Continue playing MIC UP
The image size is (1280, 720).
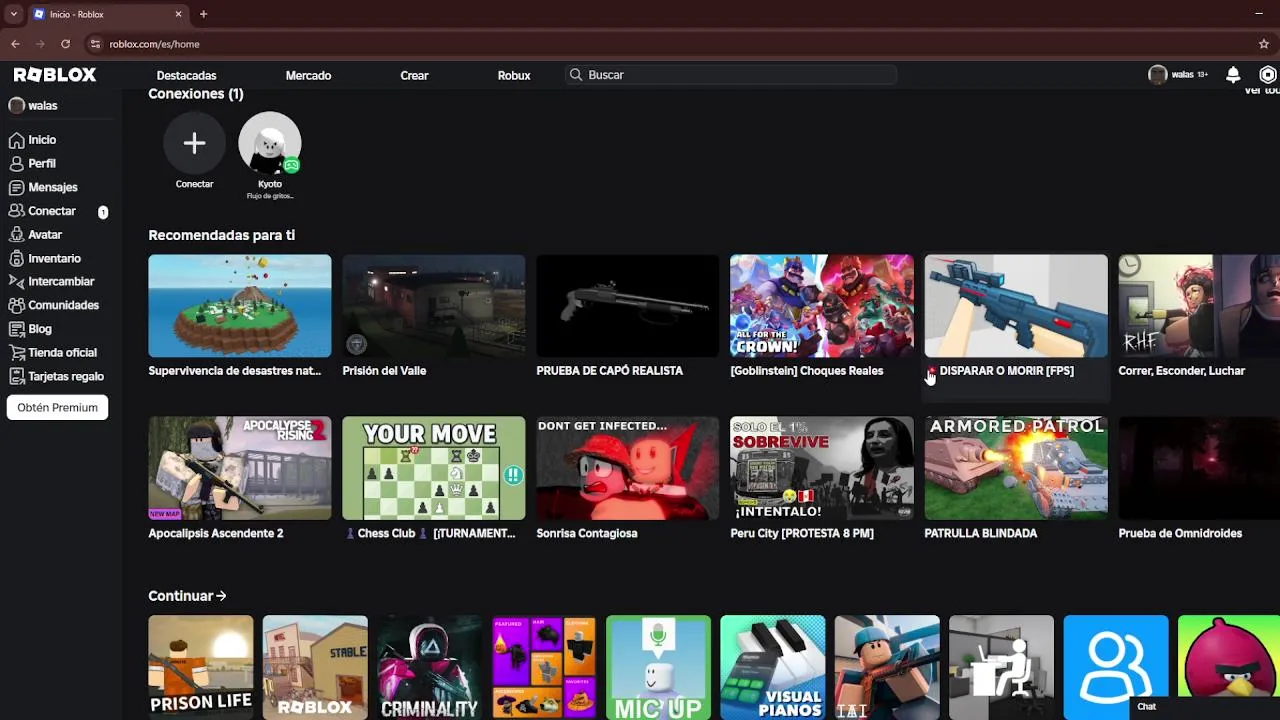658,667
